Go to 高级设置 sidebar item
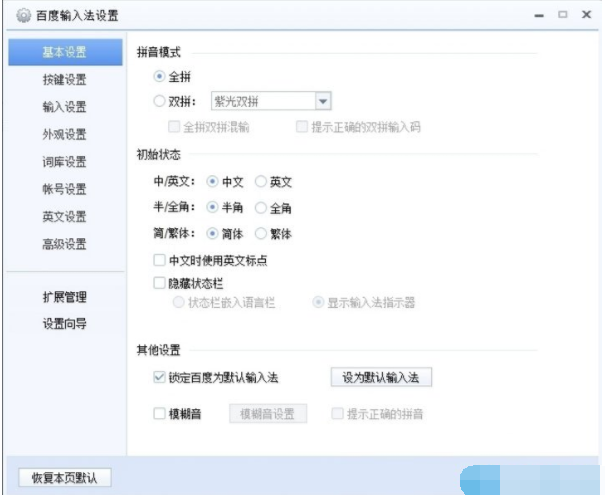The image size is (605, 495). click(x=64, y=244)
